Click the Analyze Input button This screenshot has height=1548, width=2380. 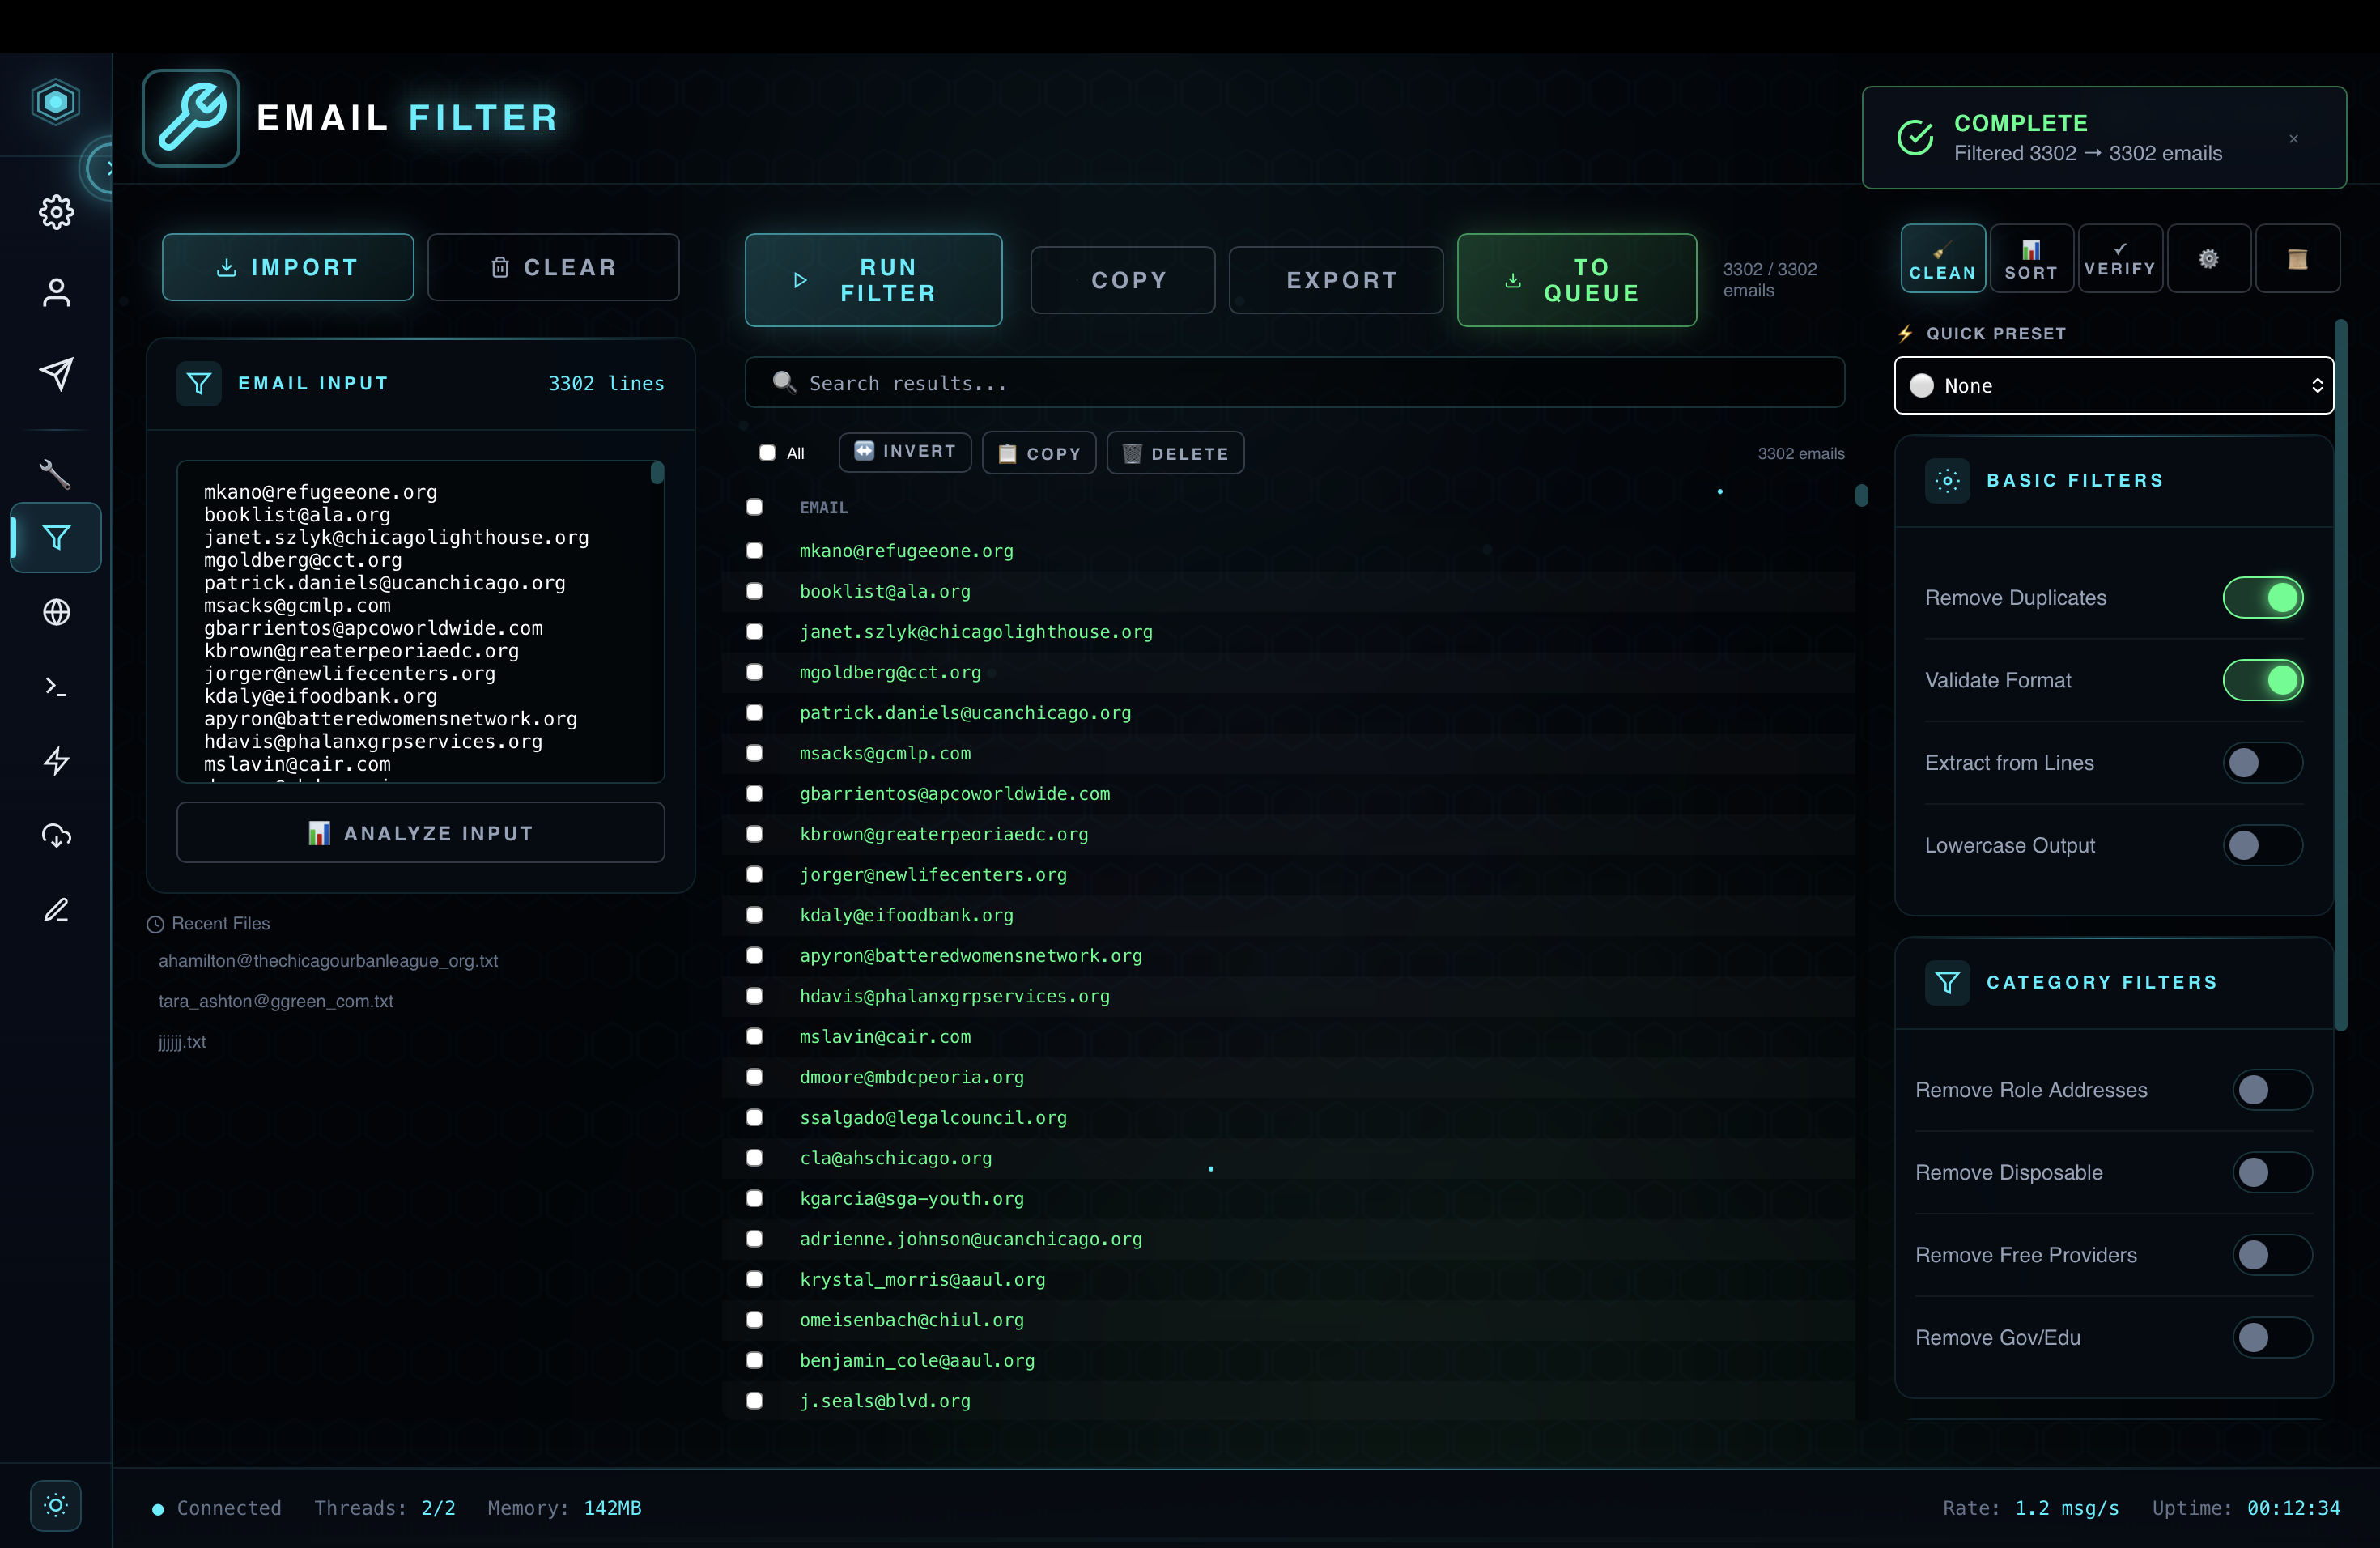tap(420, 833)
